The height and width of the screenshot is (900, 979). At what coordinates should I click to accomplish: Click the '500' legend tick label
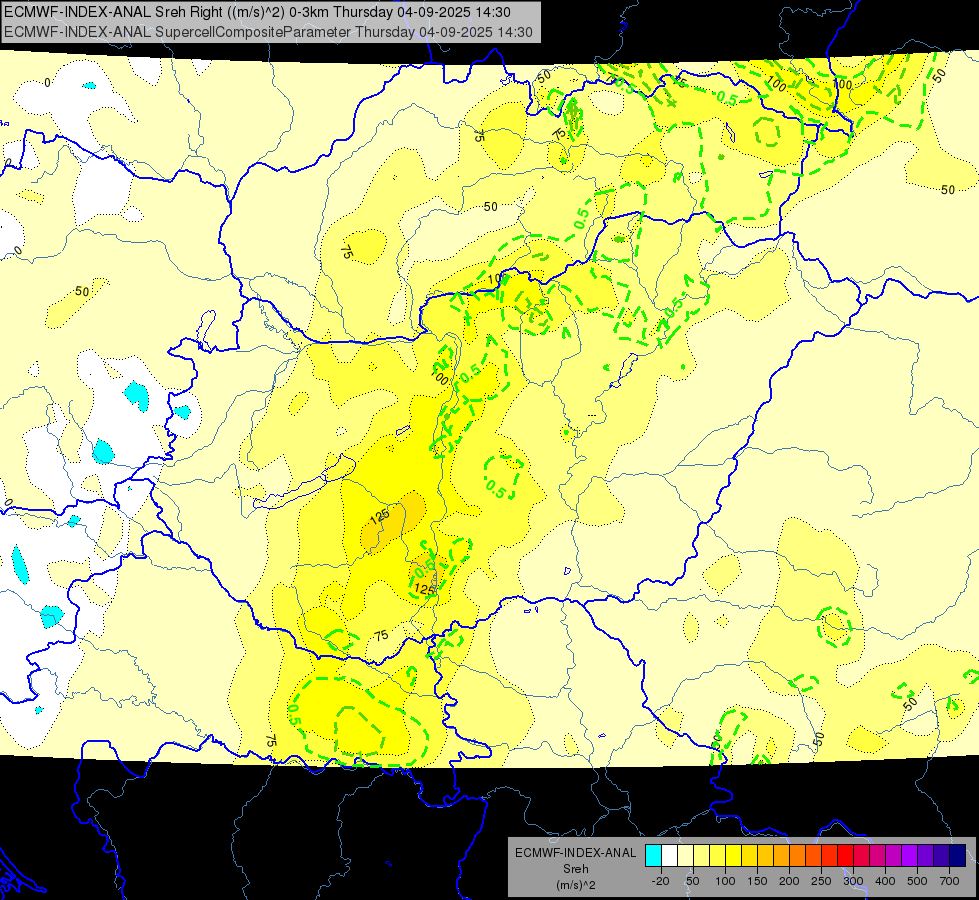pyautogui.click(x=917, y=881)
